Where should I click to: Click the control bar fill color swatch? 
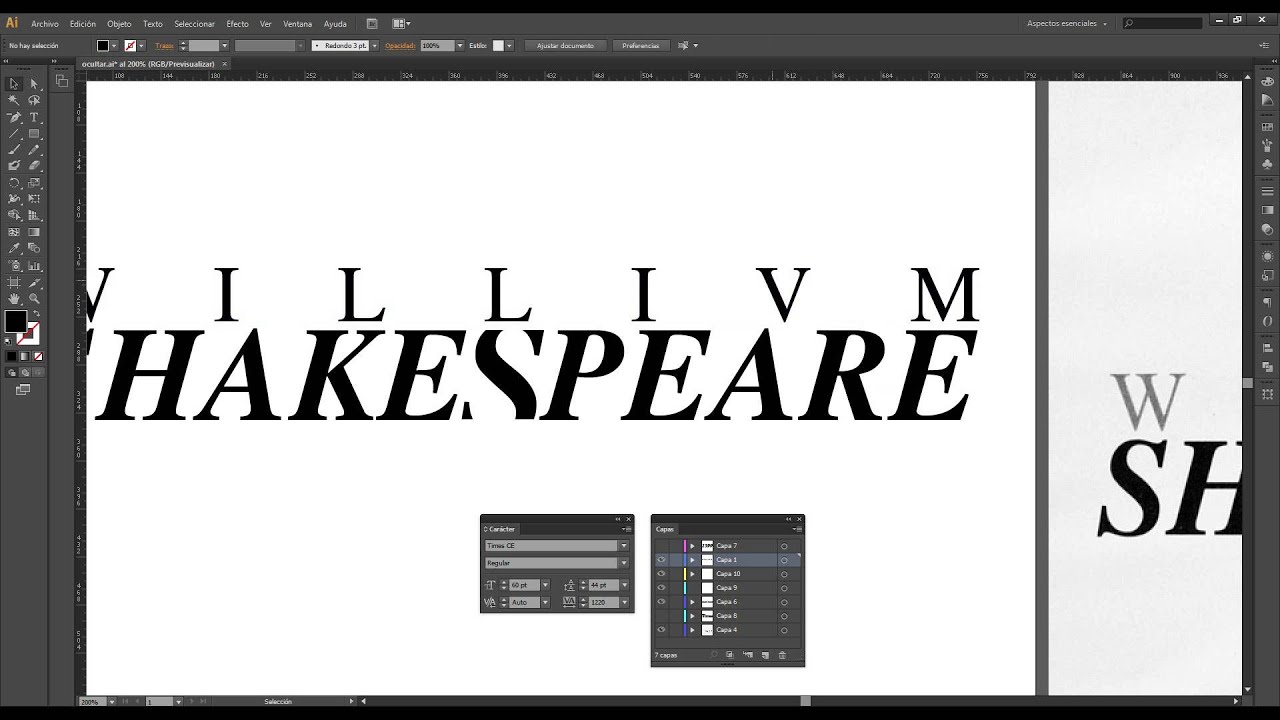(102, 45)
